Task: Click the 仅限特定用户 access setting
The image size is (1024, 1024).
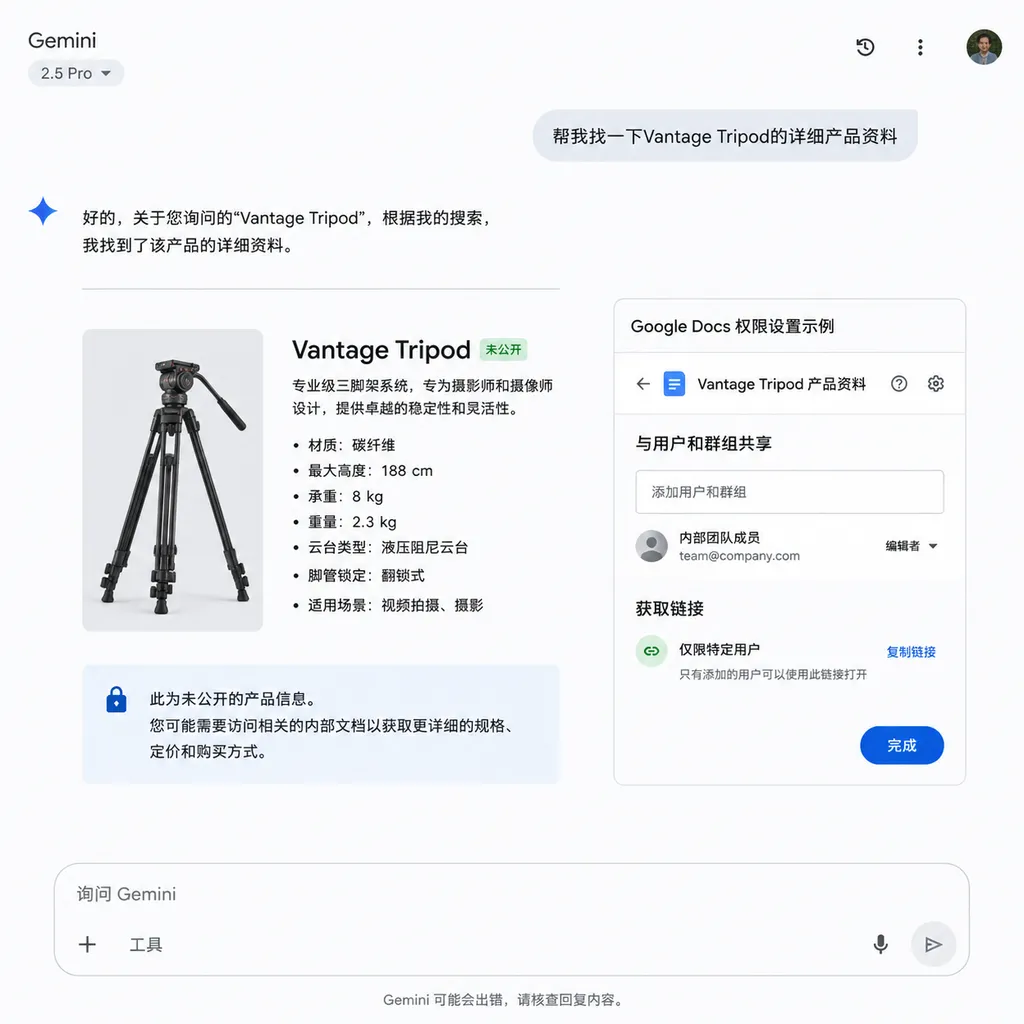Action: (x=720, y=650)
